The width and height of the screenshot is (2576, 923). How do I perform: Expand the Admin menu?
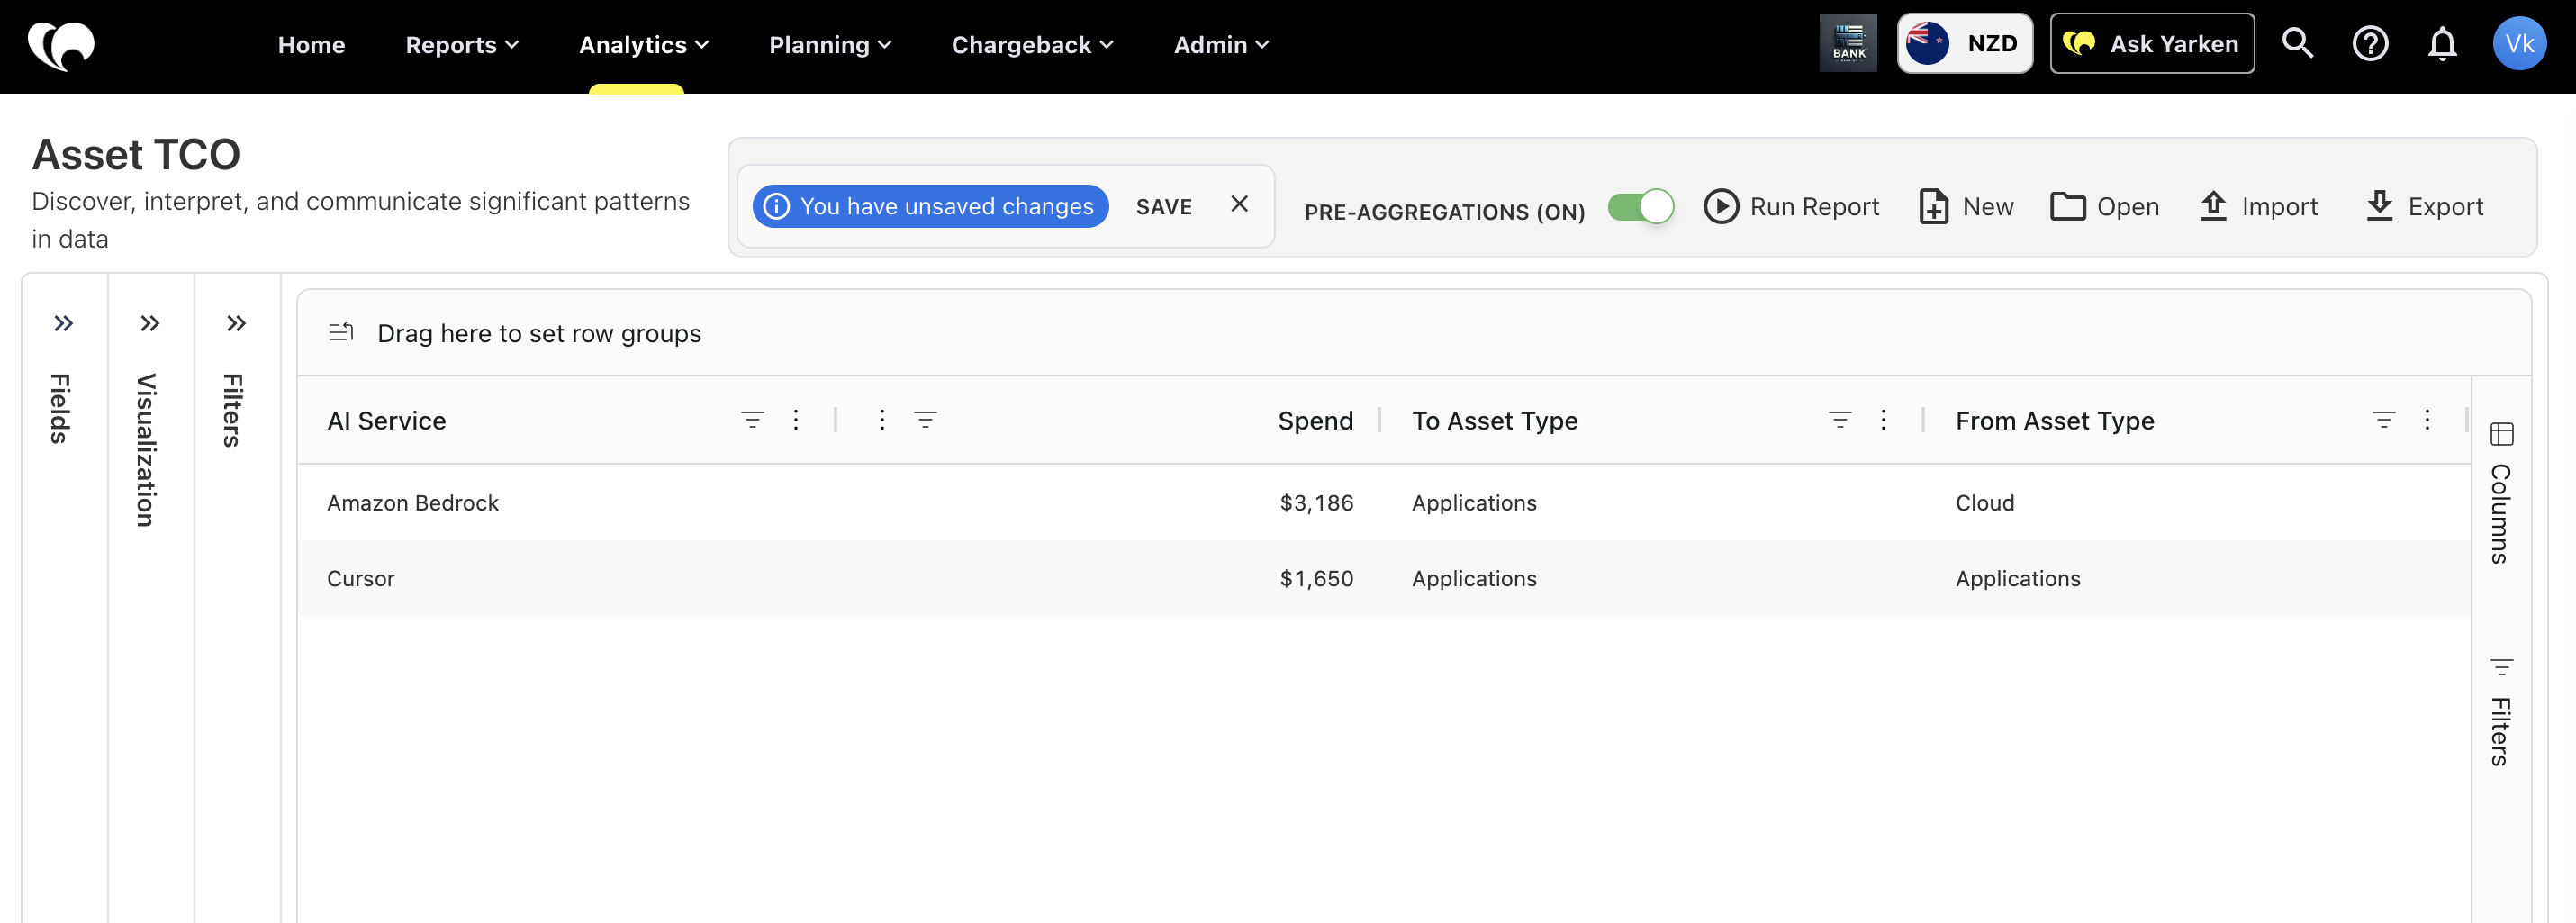(1221, 45)
